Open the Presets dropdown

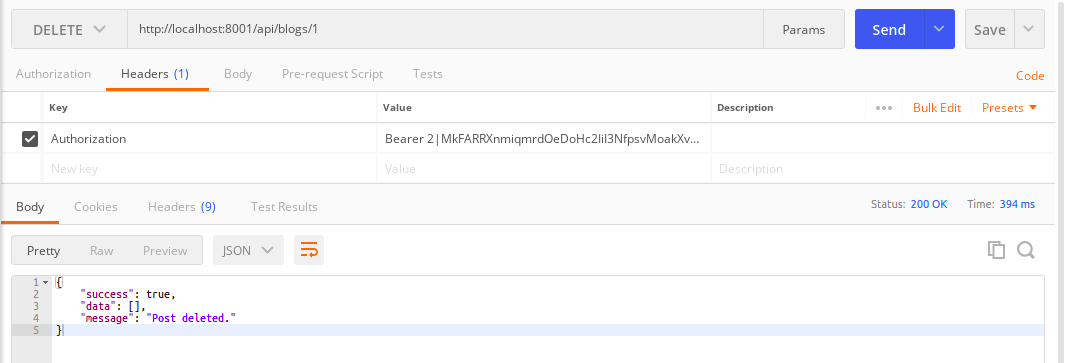[1010, 108]
